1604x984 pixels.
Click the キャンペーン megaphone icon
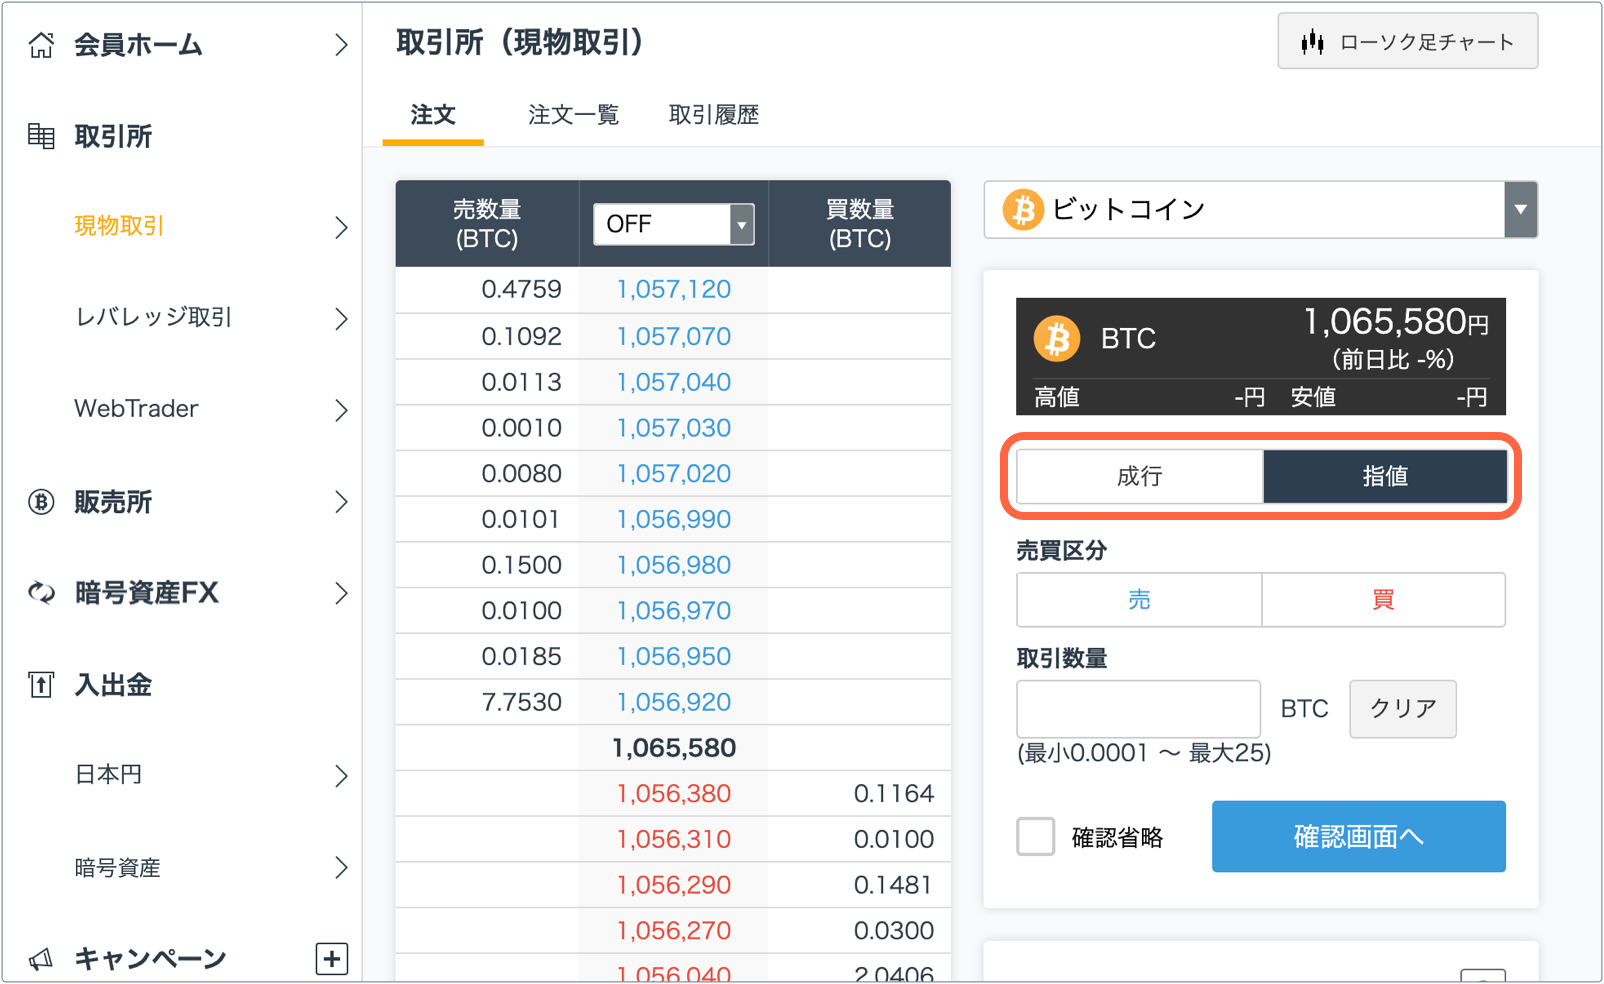pyautogui.click(x=41, y=959)
